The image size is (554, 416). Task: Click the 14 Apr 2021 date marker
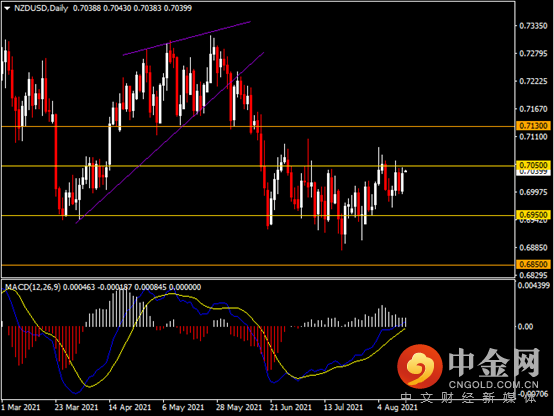point(130,407)
